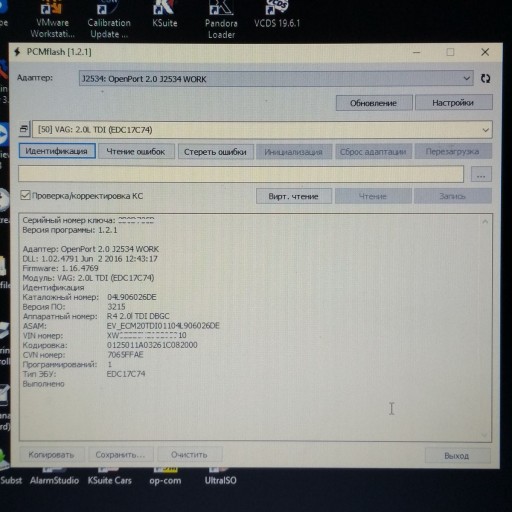Open Настройки button

[453, 103]
